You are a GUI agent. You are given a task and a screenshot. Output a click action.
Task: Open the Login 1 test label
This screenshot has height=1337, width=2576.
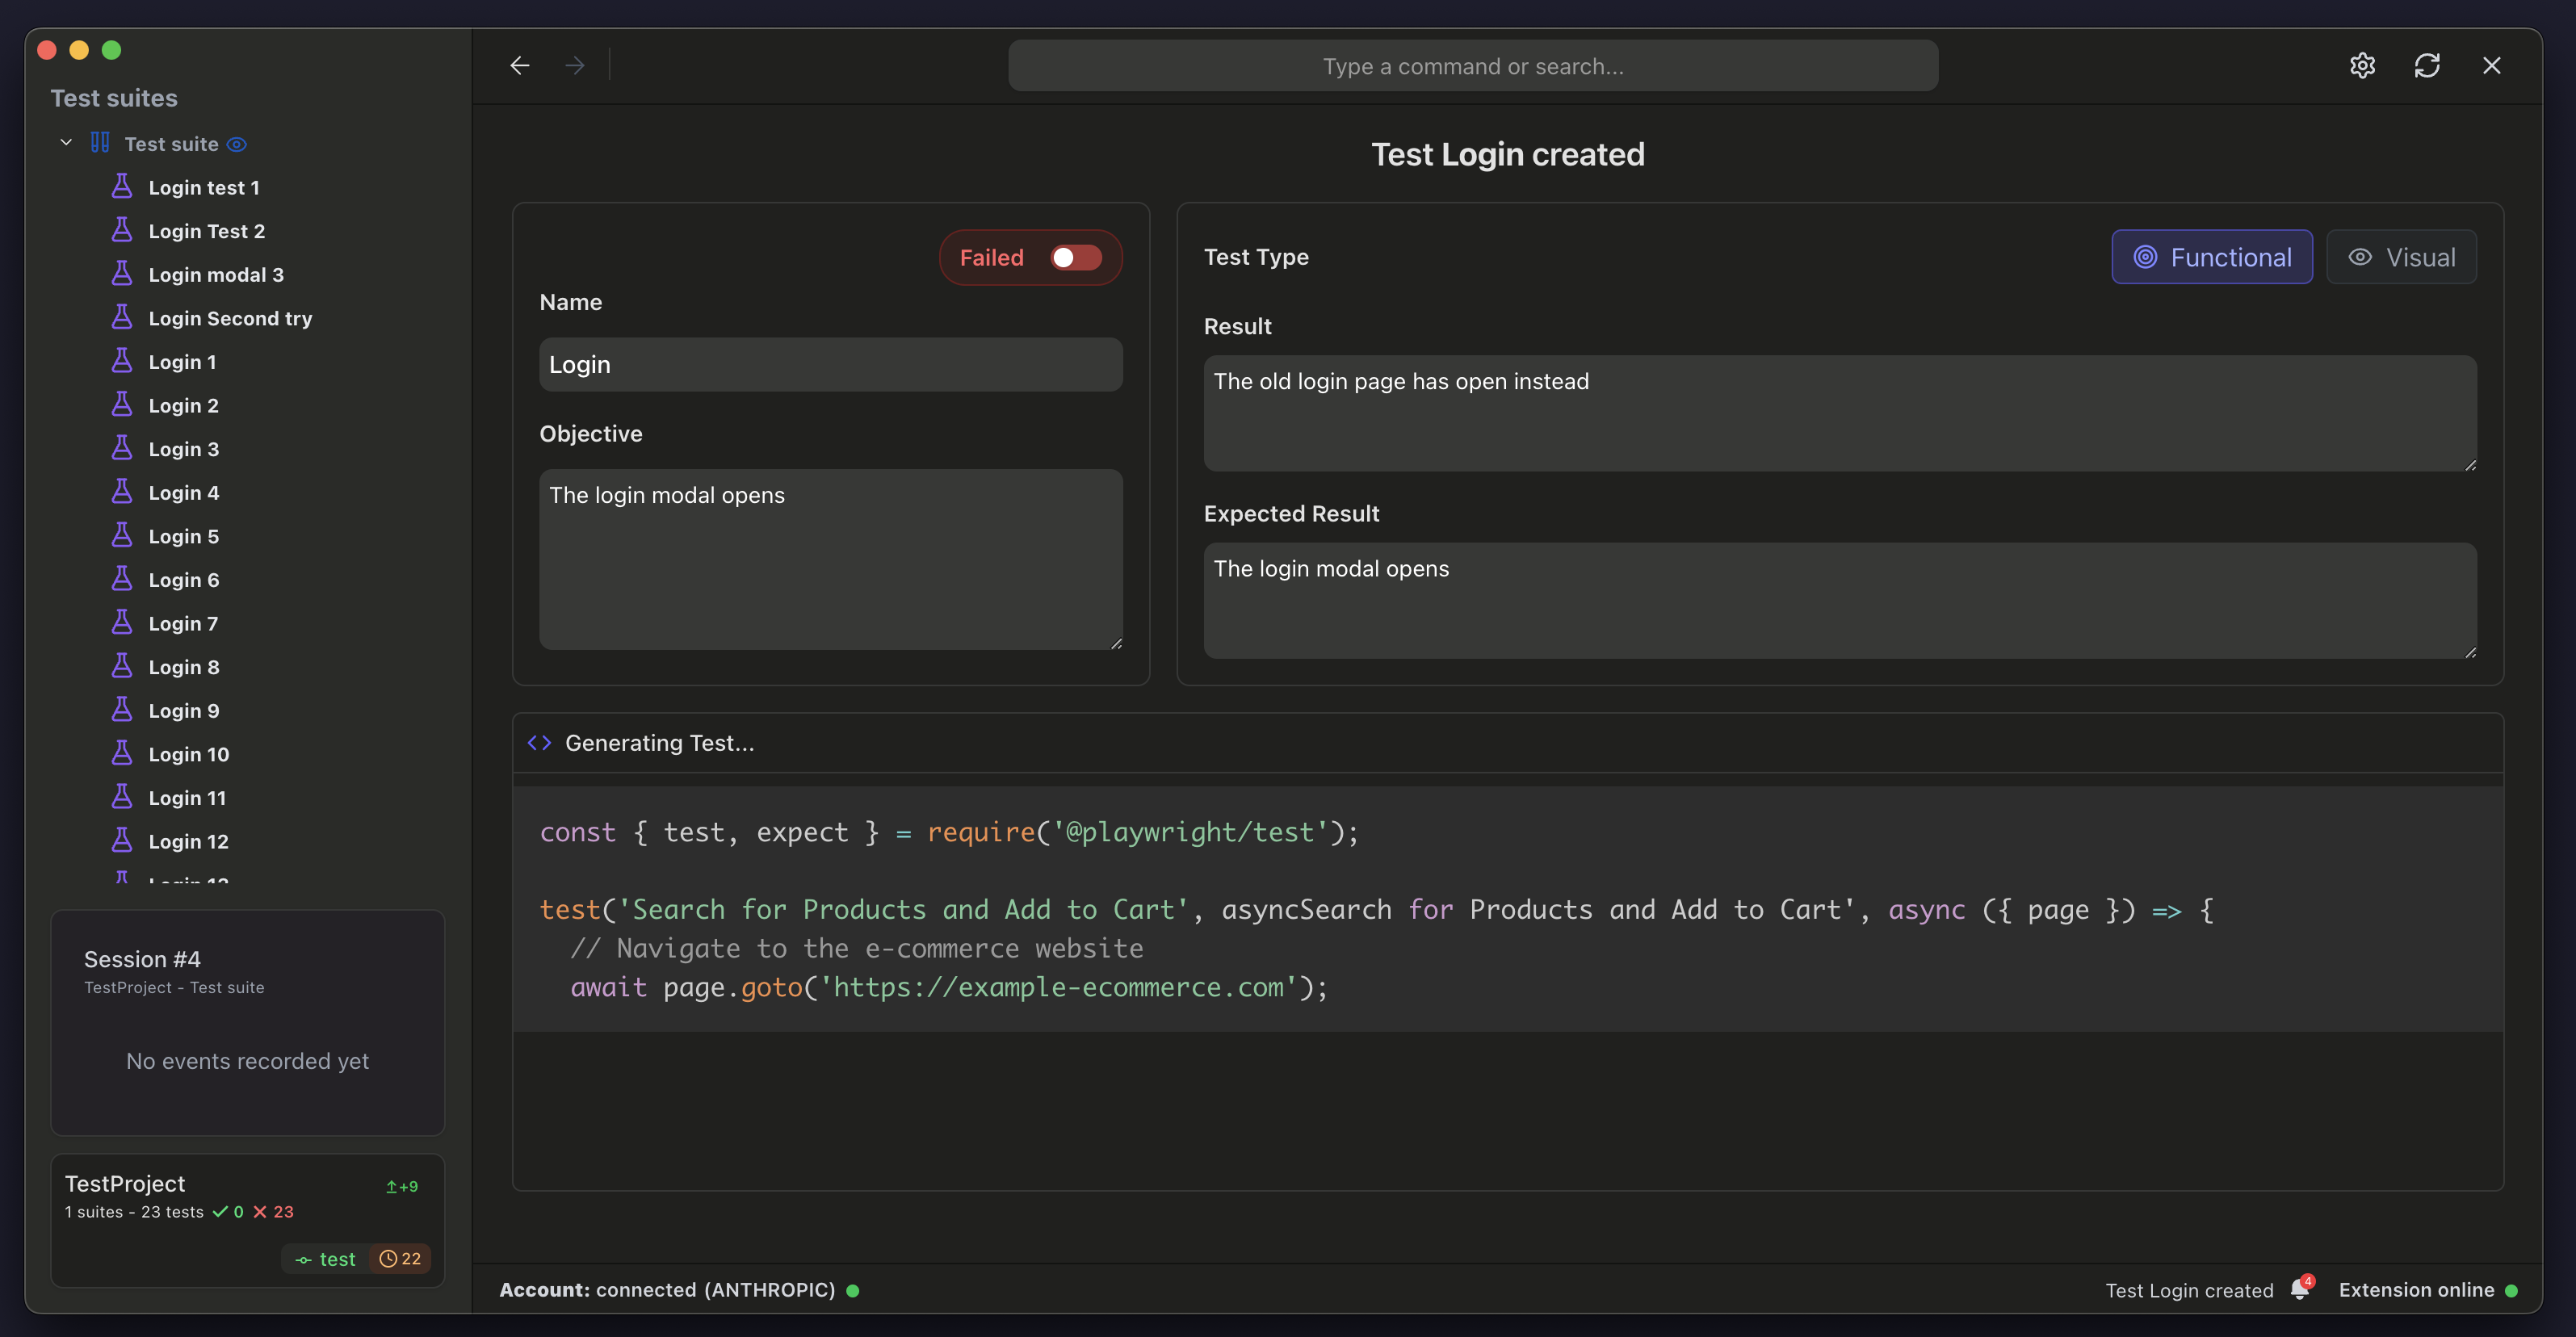click(x=182, y=362)
